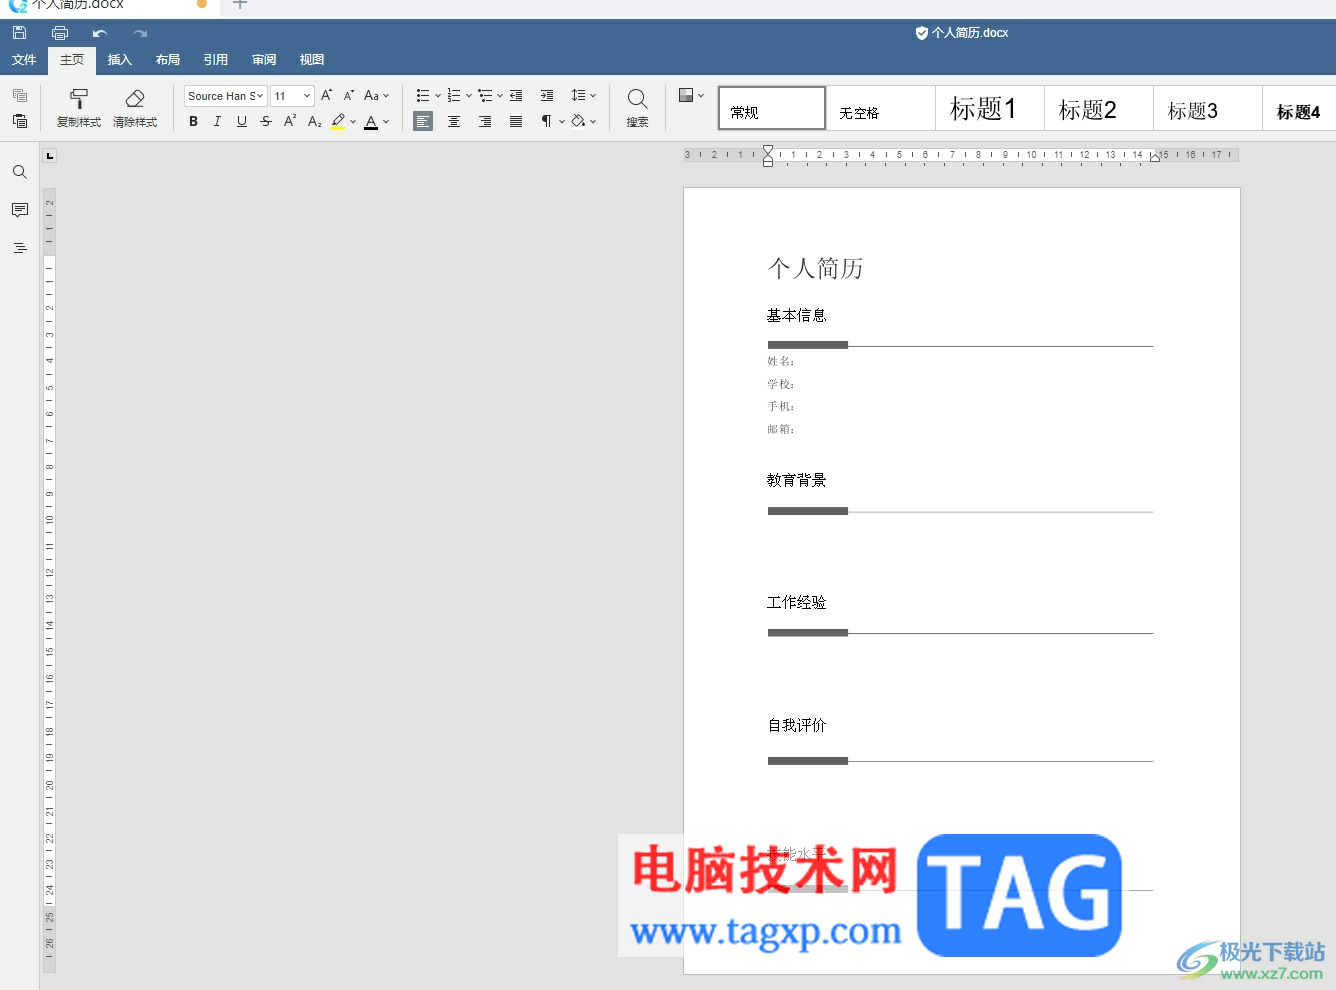Apply superscript formatting

290,121
